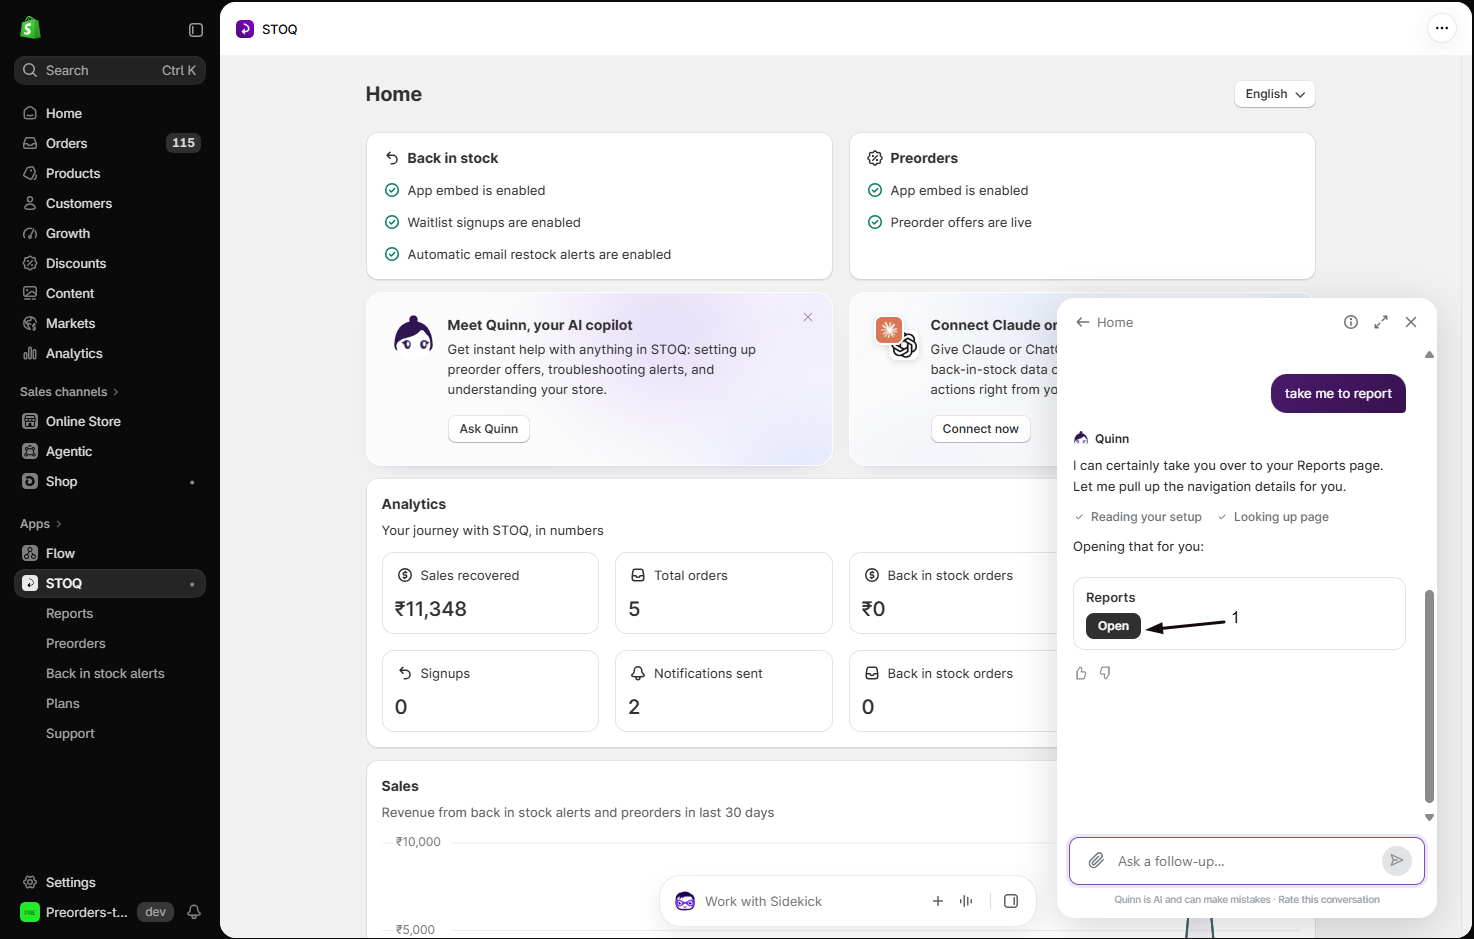The width and height of the screenshot is (1474, 939).
Task: Click the Work with Sidekick field
Action: (763, 901)
